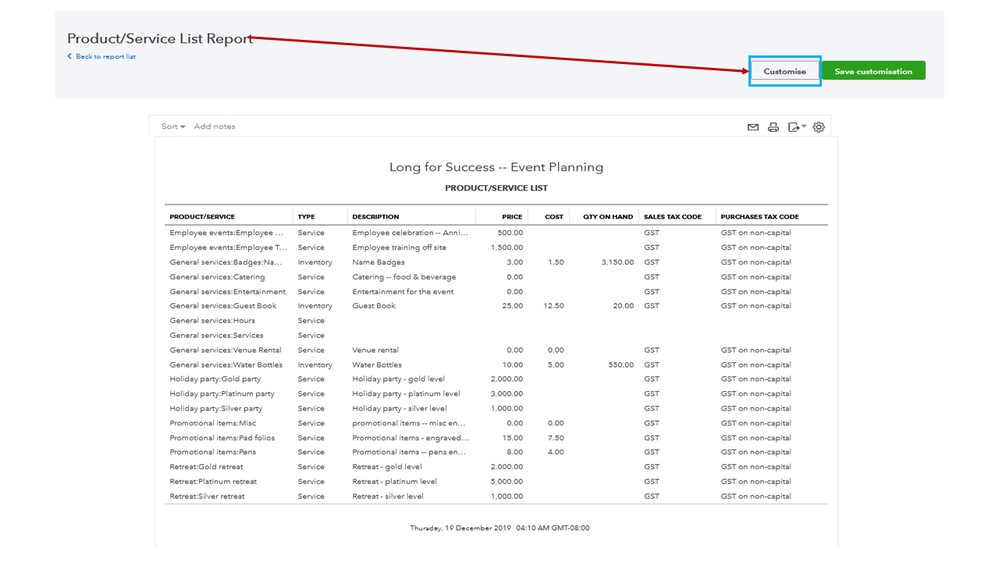
Task: Click the COST column header
Action: (554, 217)
